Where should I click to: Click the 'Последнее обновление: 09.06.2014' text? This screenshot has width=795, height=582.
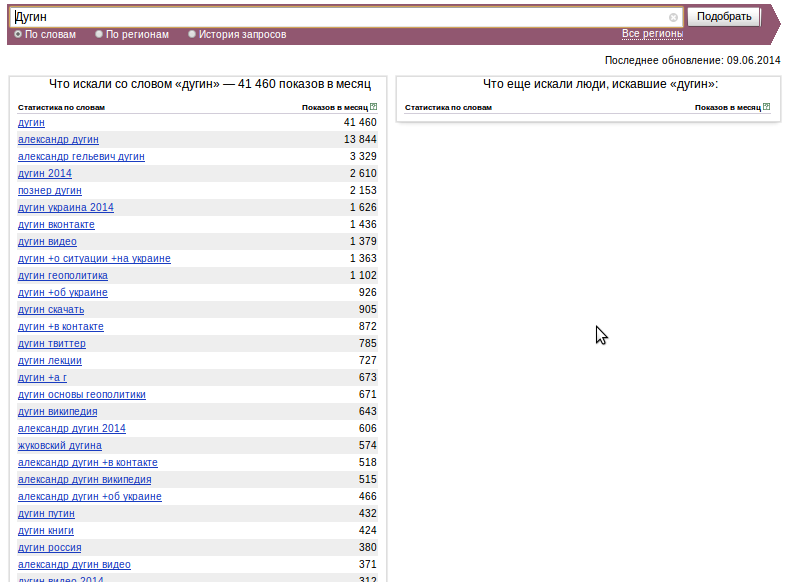[692, 60]
